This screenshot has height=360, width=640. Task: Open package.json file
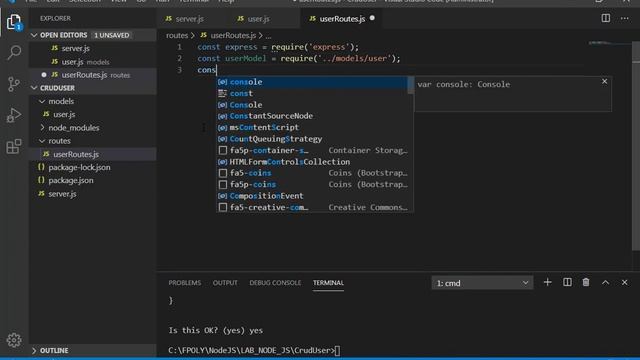point(93,180)
